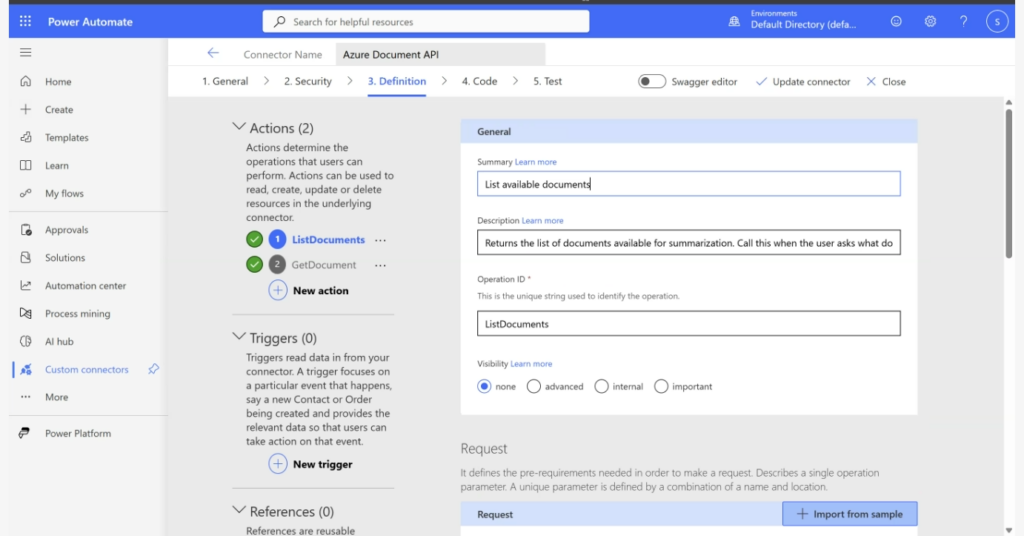Select the 3. Definition step
This screenshot has width=1024, height=536.
tap(396, 81)
